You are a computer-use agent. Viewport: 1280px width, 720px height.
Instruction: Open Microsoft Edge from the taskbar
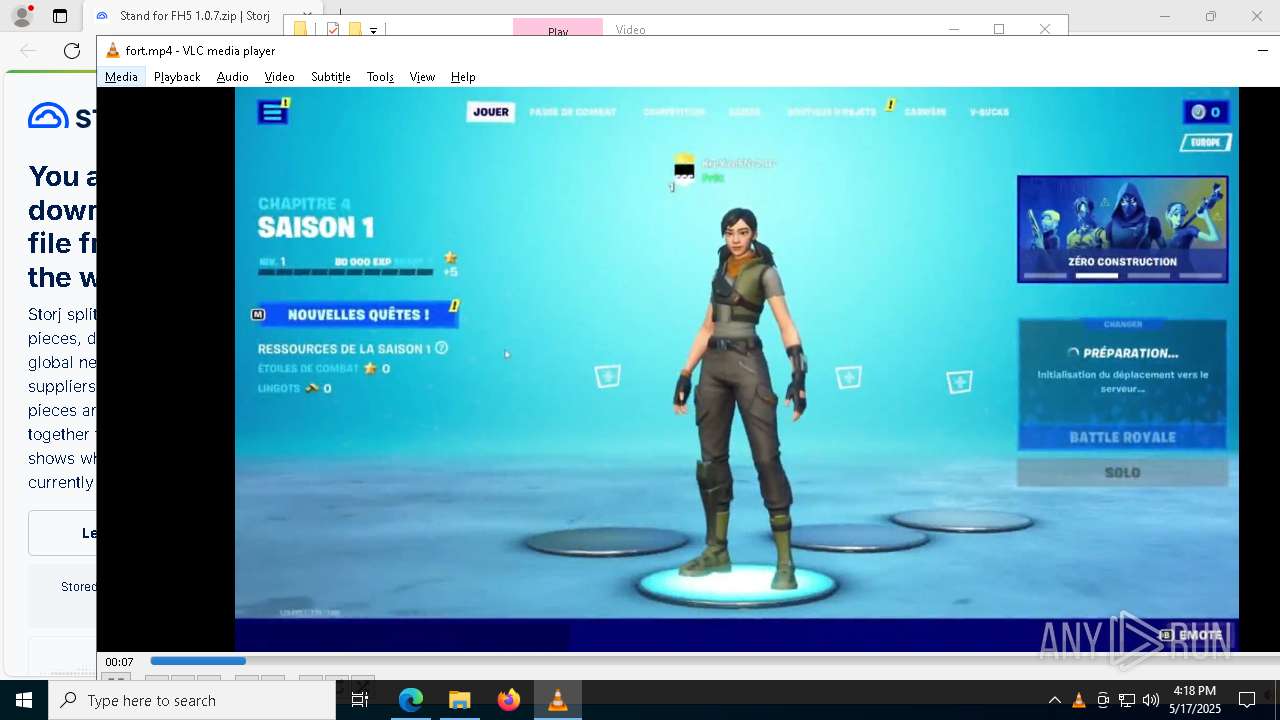(x=411, y=700)
